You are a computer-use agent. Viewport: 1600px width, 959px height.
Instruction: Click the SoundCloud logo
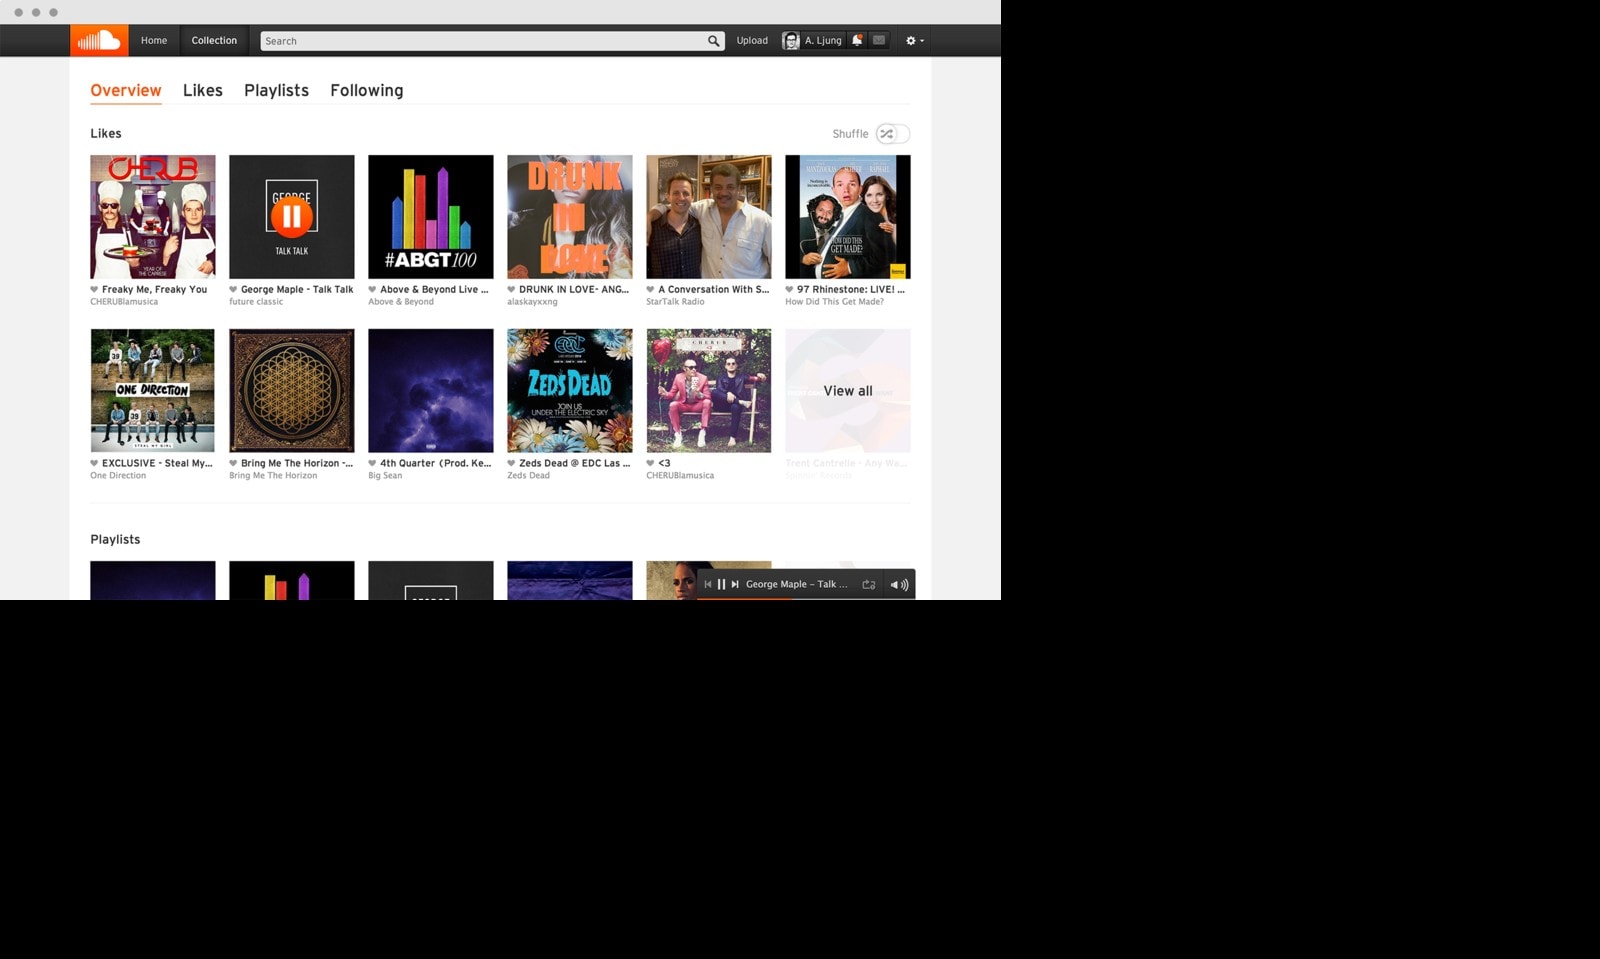(x=99, y=41)
